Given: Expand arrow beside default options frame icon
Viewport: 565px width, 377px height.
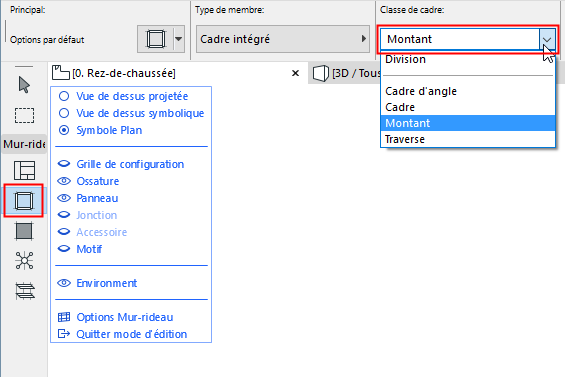Looking at the screenshot, I should (179, 39).
